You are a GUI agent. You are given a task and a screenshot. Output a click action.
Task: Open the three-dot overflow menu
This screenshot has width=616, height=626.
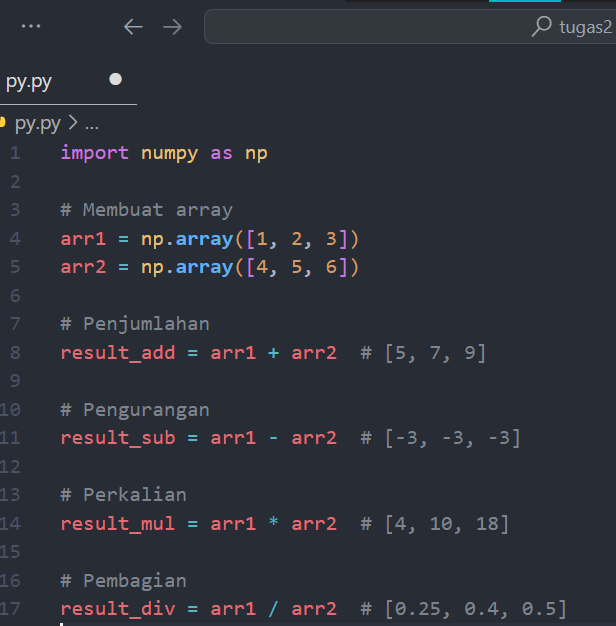click(x=31, y=26)
